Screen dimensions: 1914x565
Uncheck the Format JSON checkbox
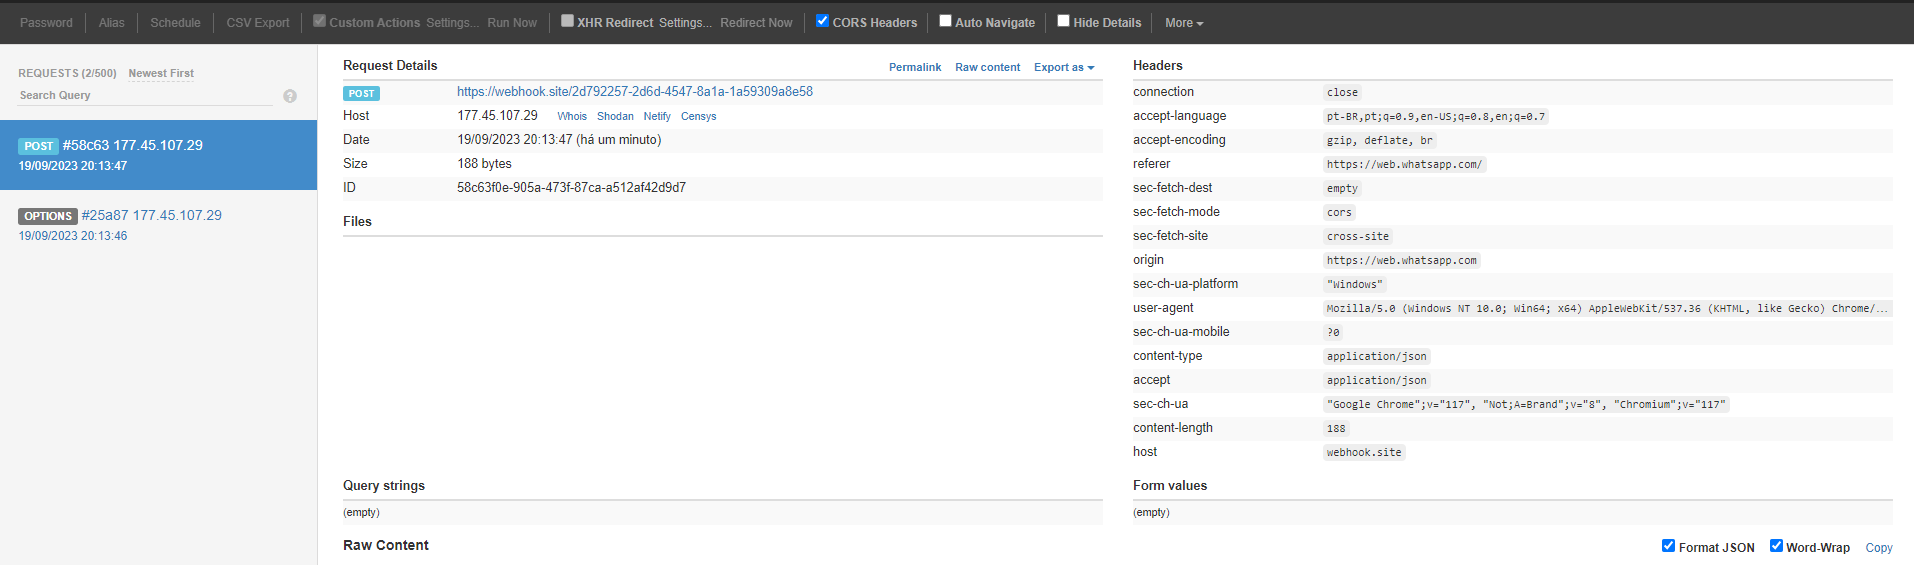click(1668, 546)
